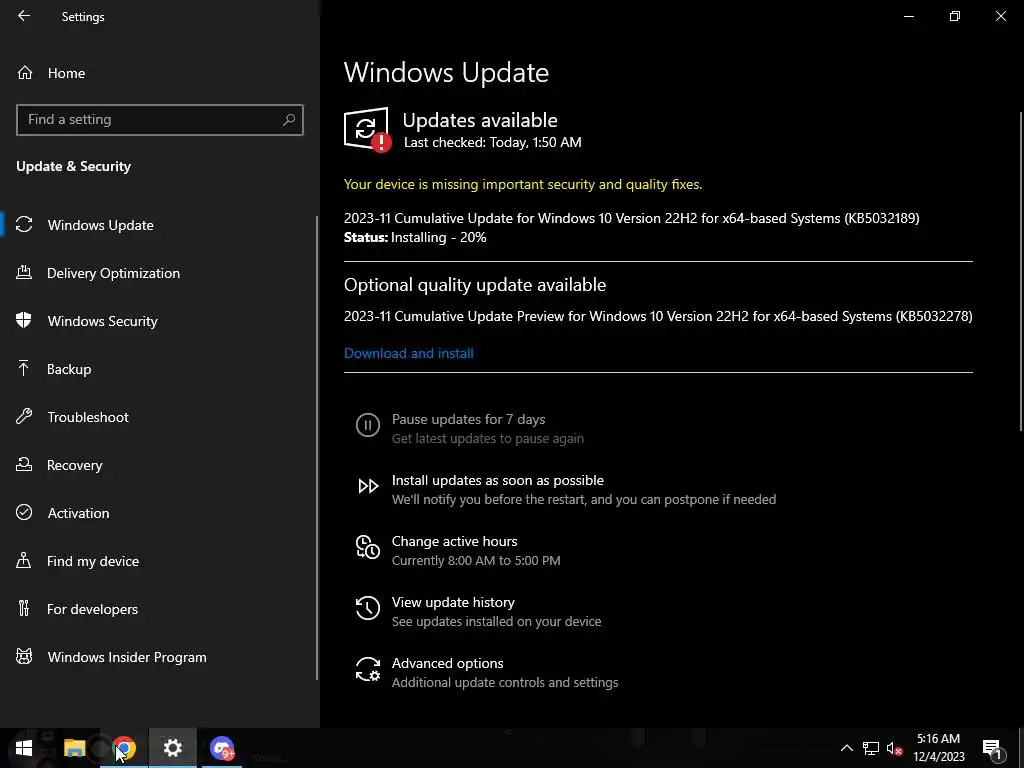Click the View update history icon
Image resolution: width=1024 pixels, height=768 pixels.
368,608
